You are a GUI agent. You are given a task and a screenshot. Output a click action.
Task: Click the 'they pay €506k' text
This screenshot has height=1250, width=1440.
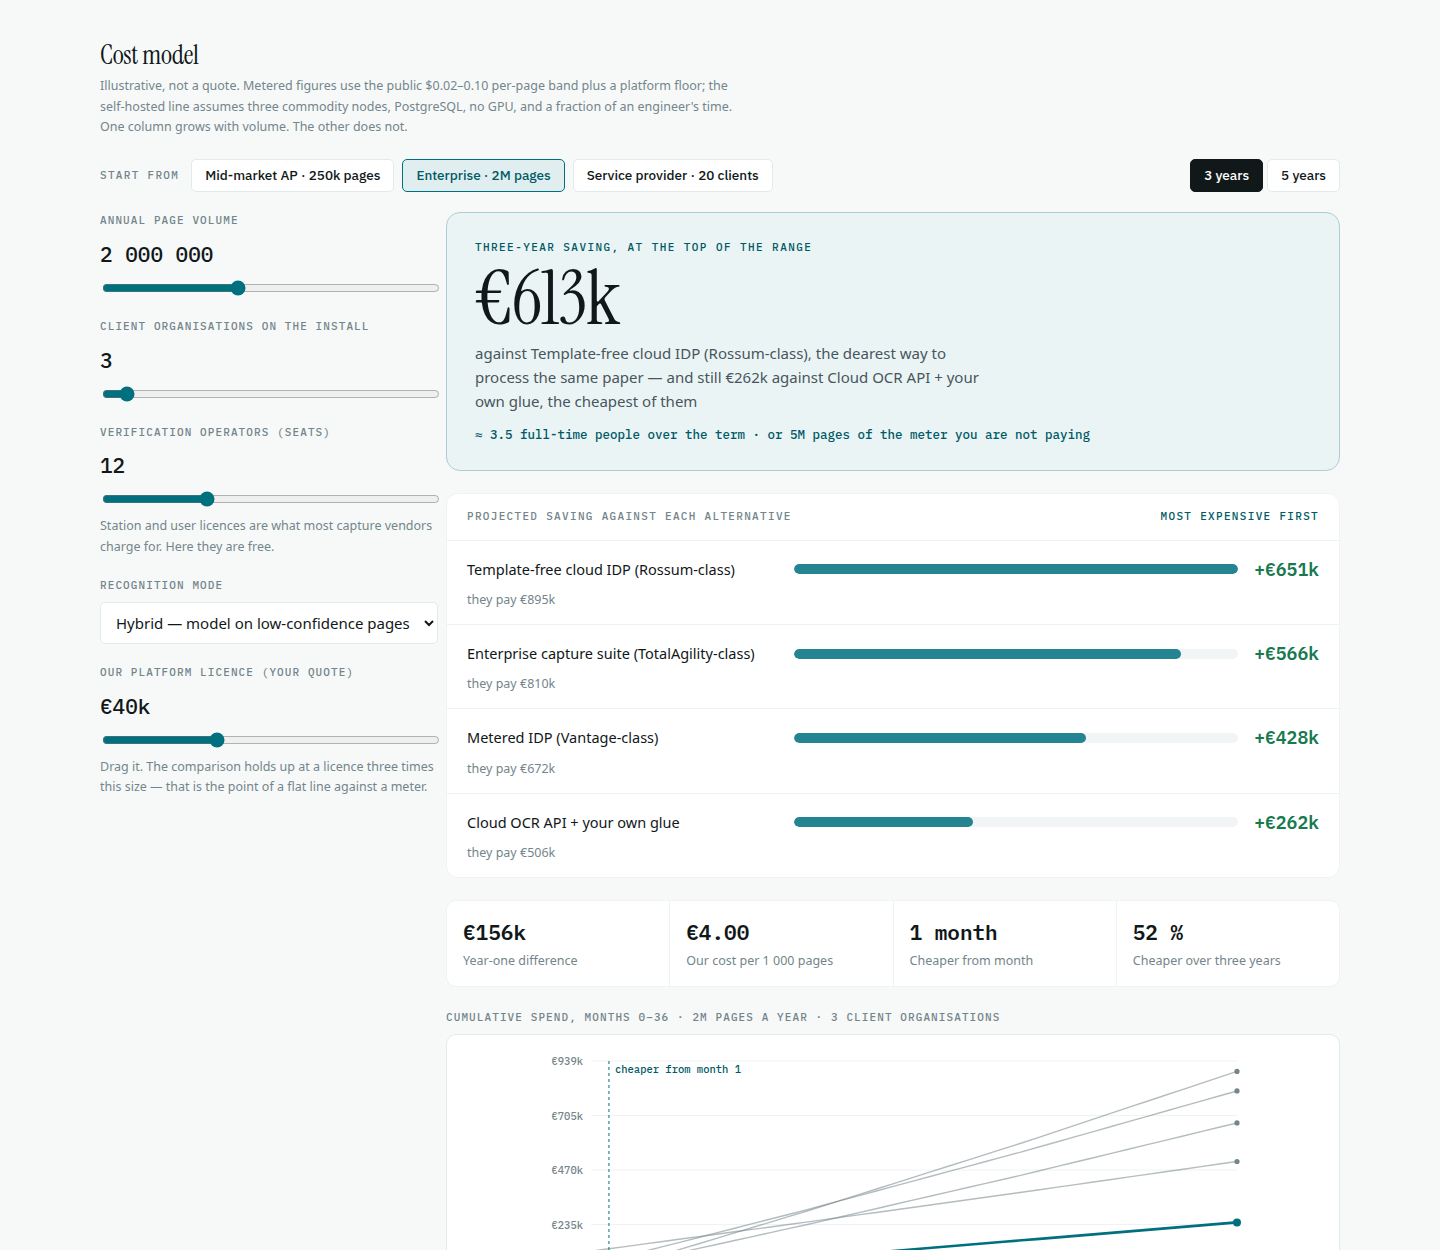pos(511,853)
